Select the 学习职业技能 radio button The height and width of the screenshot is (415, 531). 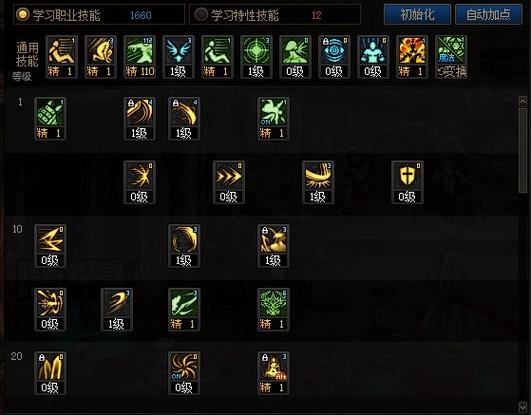pos(22,15)
